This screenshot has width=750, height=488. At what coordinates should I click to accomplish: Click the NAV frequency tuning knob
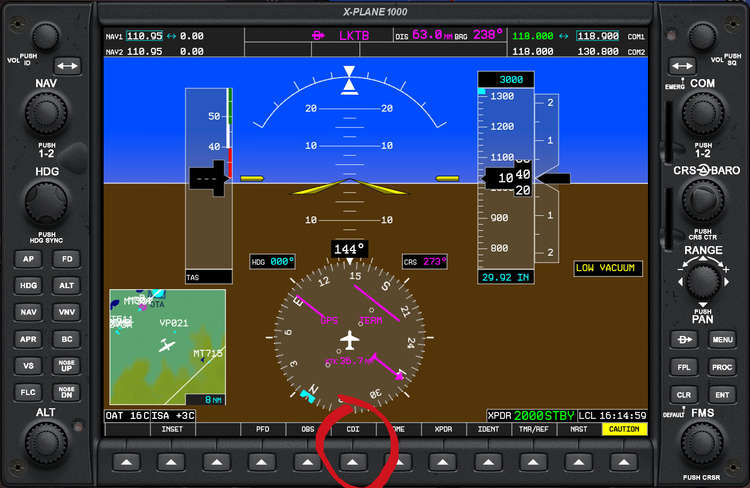46,113
